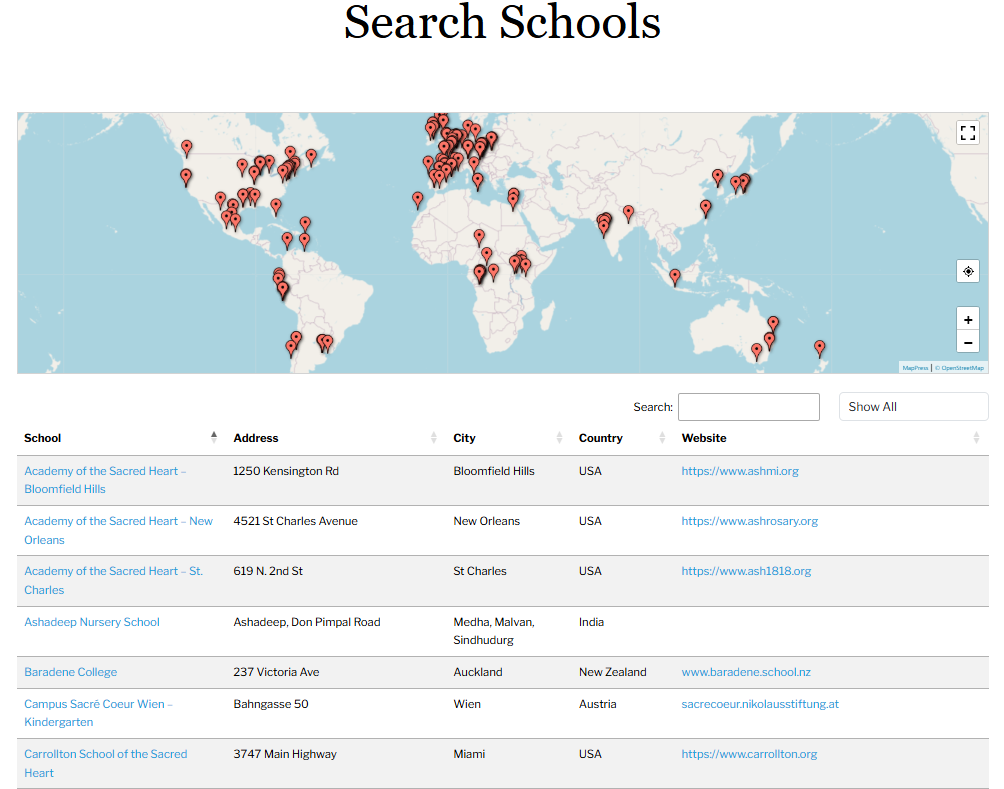
Task: Click the fullscreen map icon
Action: point(967,133)
